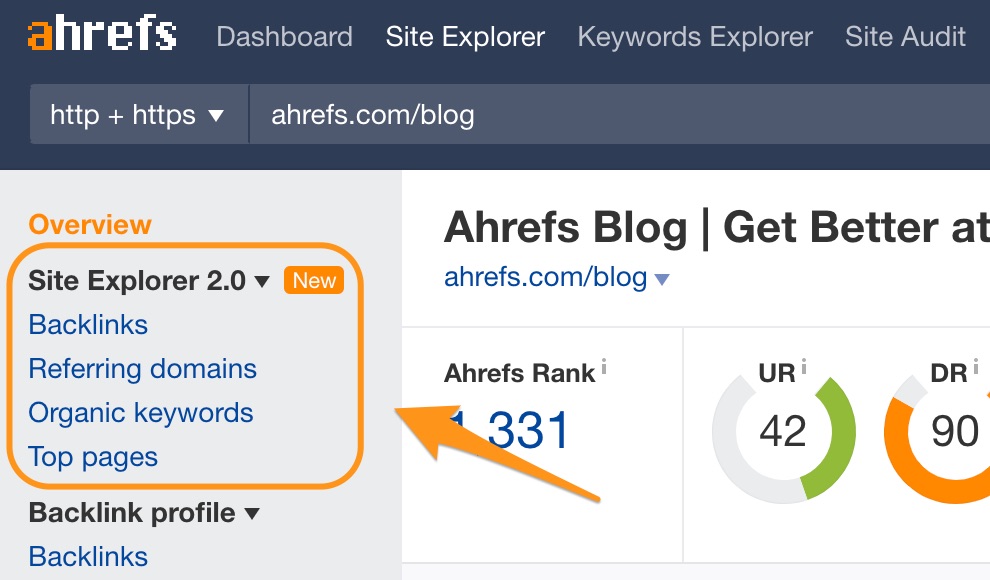Click the URL search input field

(x=600, y=116)
